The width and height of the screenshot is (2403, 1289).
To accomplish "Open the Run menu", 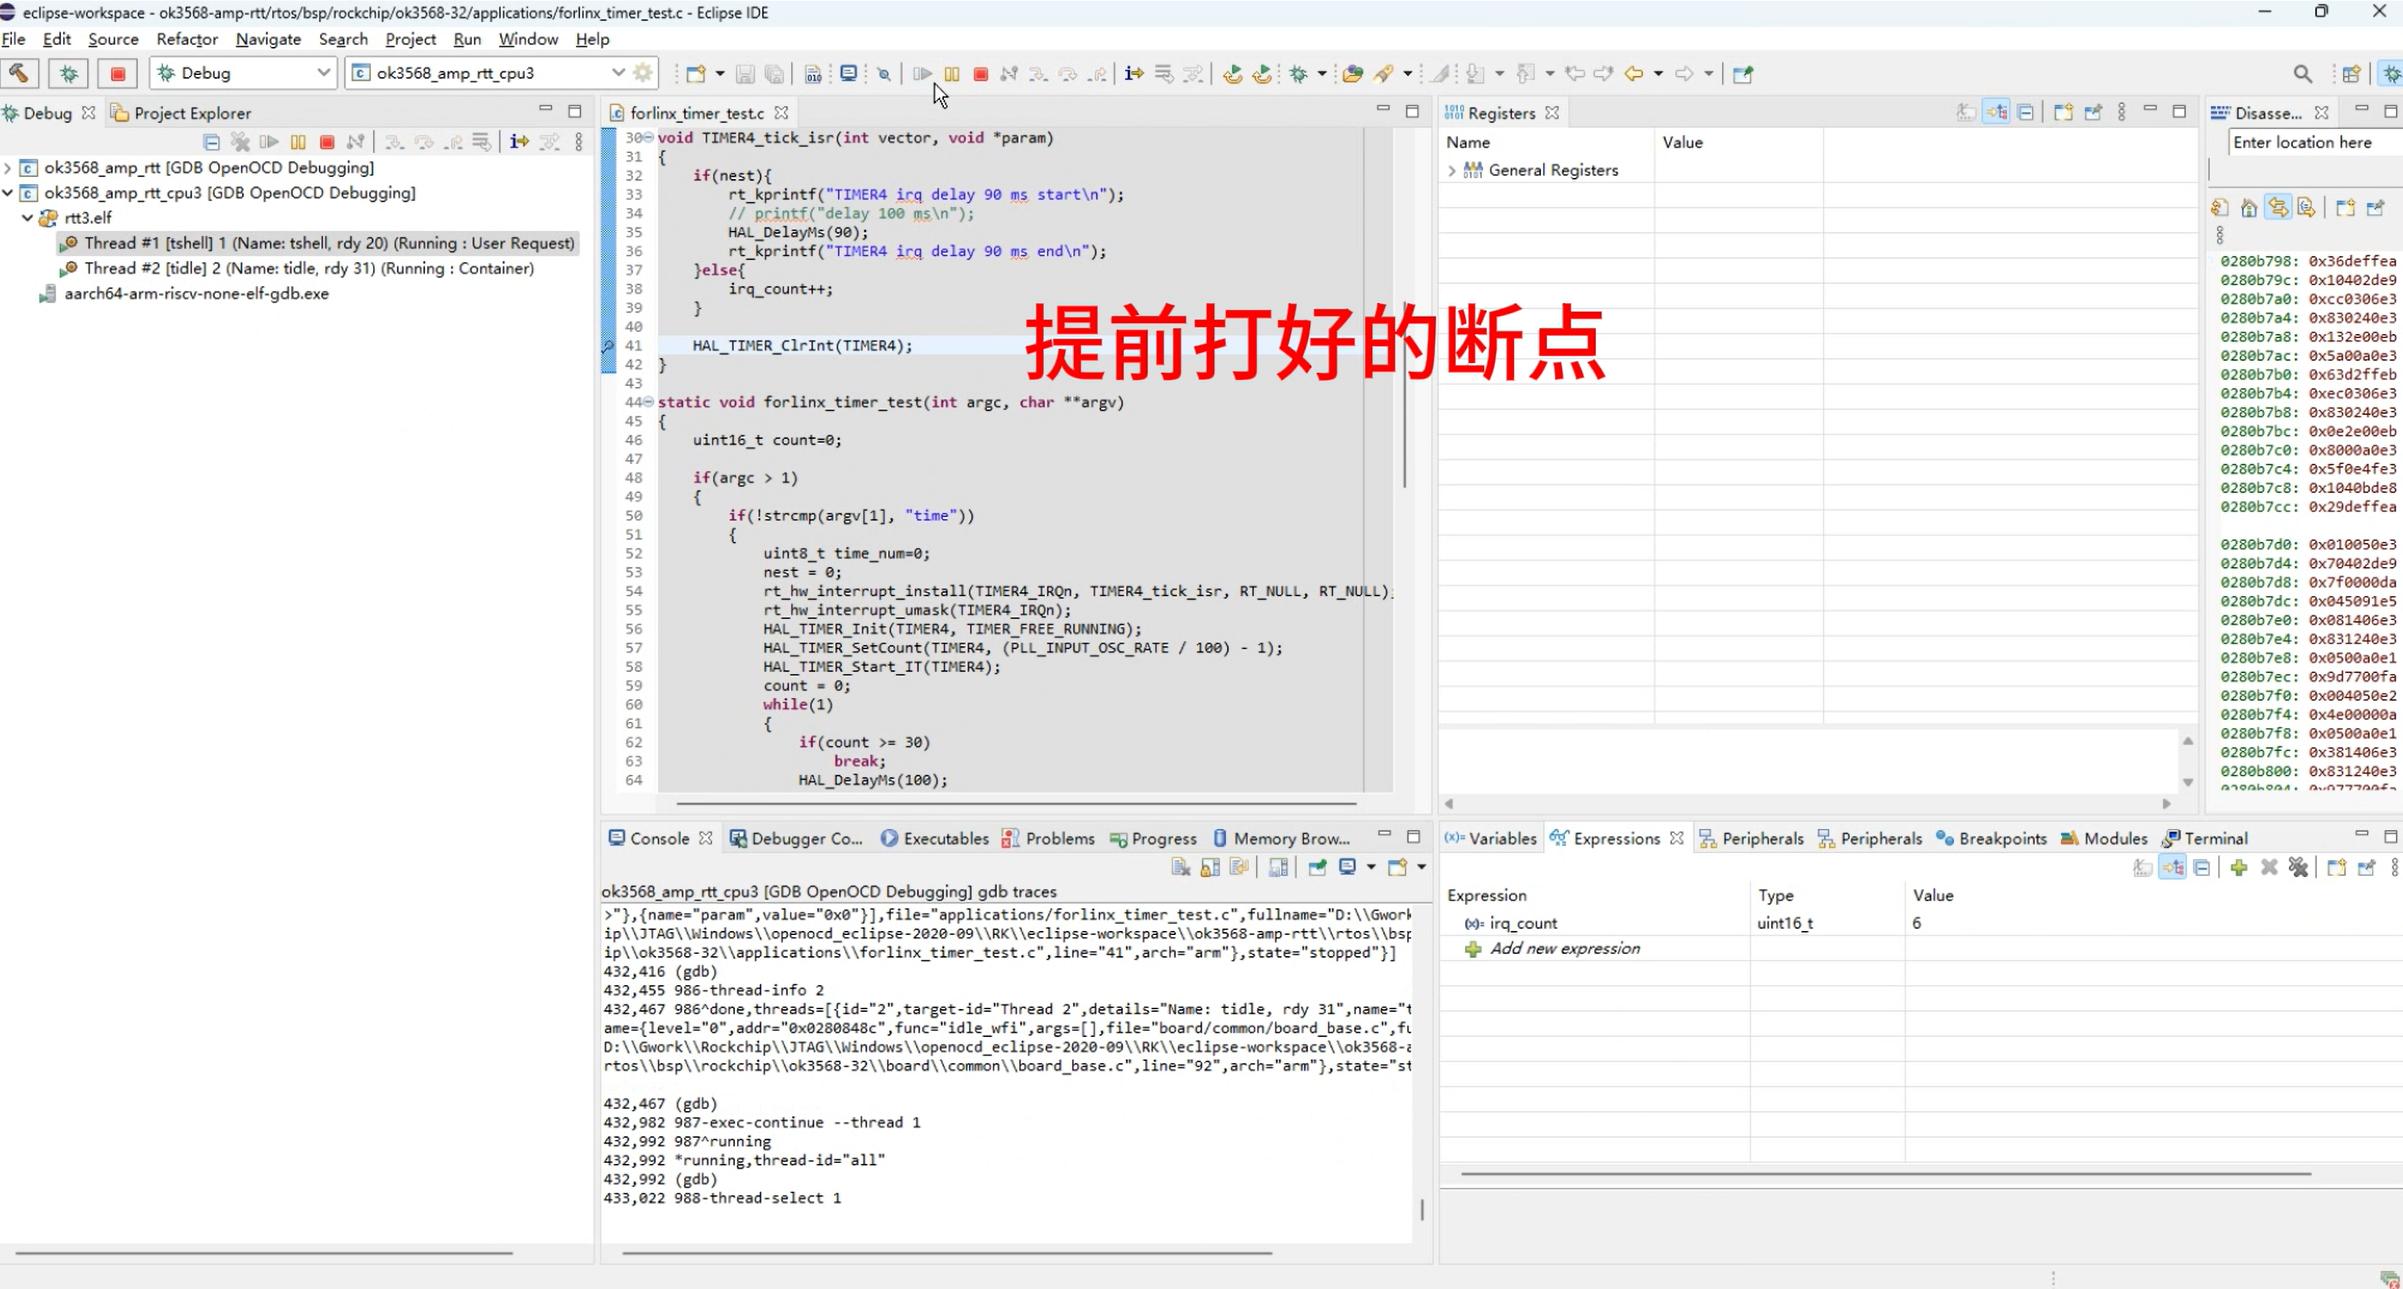I will click(x=466, y=40).
